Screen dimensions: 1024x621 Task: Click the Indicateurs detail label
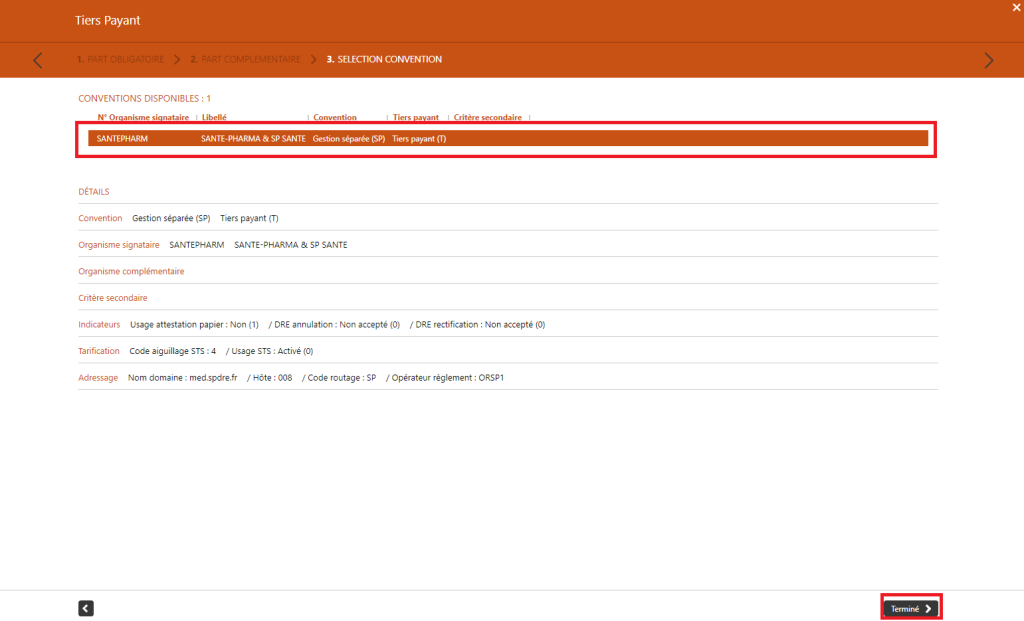[x=99, y=324]
